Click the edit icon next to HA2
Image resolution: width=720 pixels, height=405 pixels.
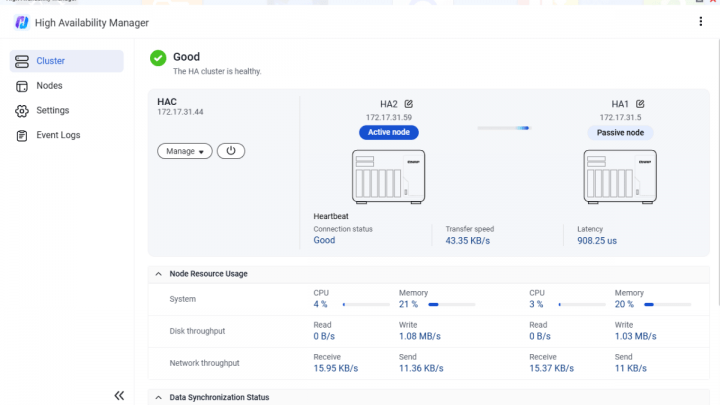[409, 104]
